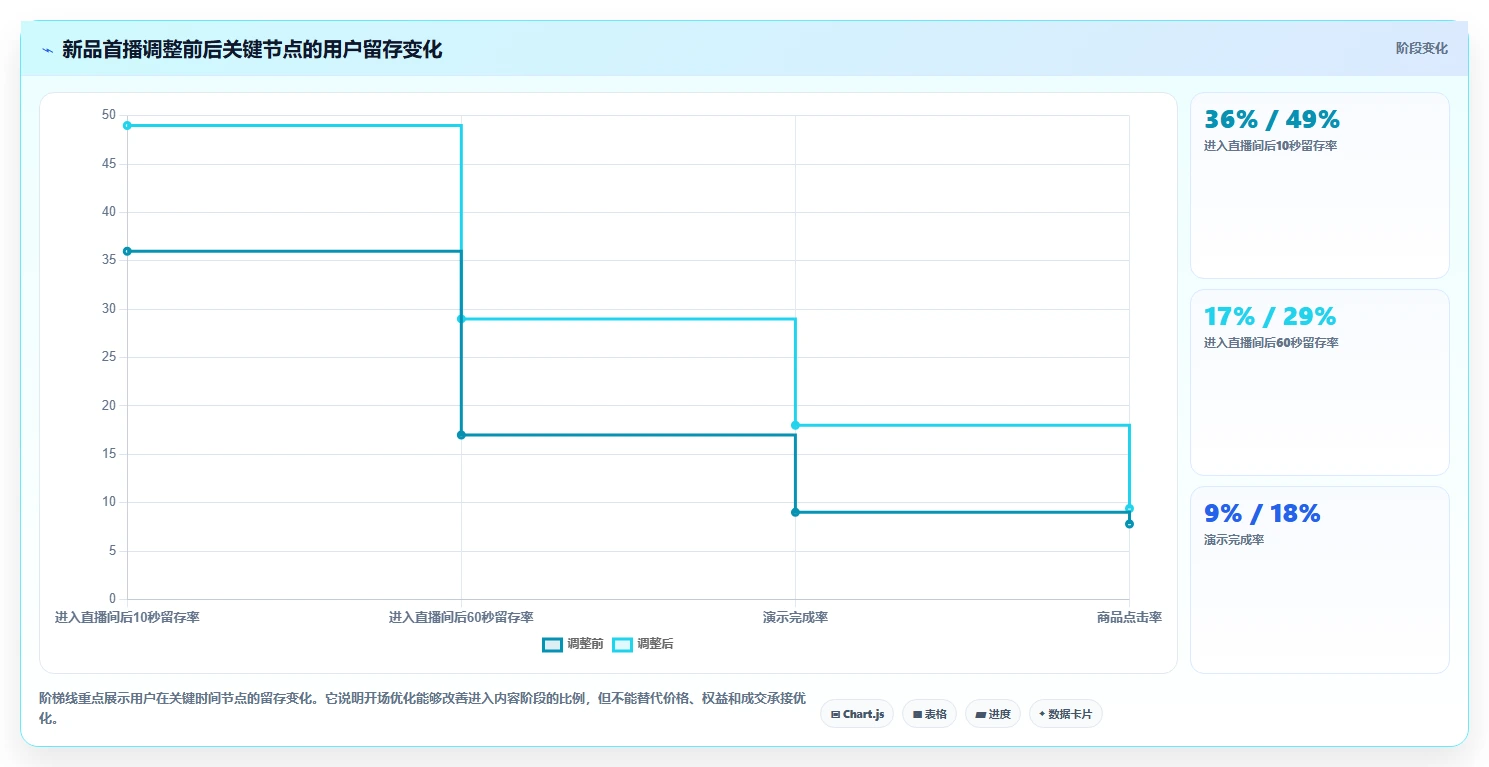
Task: Click the card caption 演示完成率
Action: [1234, 540]
